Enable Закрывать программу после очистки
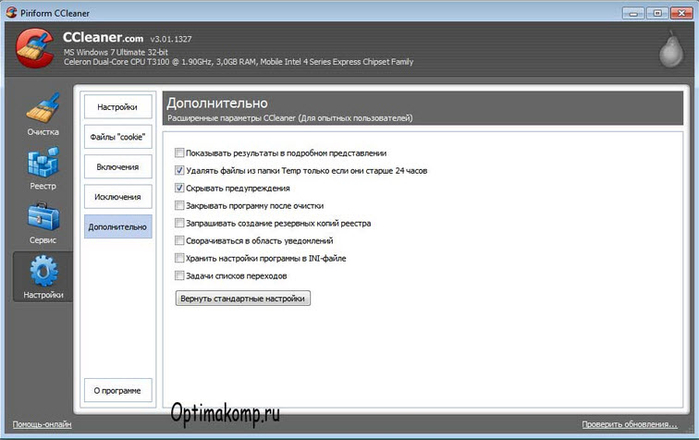 point(179,206)
